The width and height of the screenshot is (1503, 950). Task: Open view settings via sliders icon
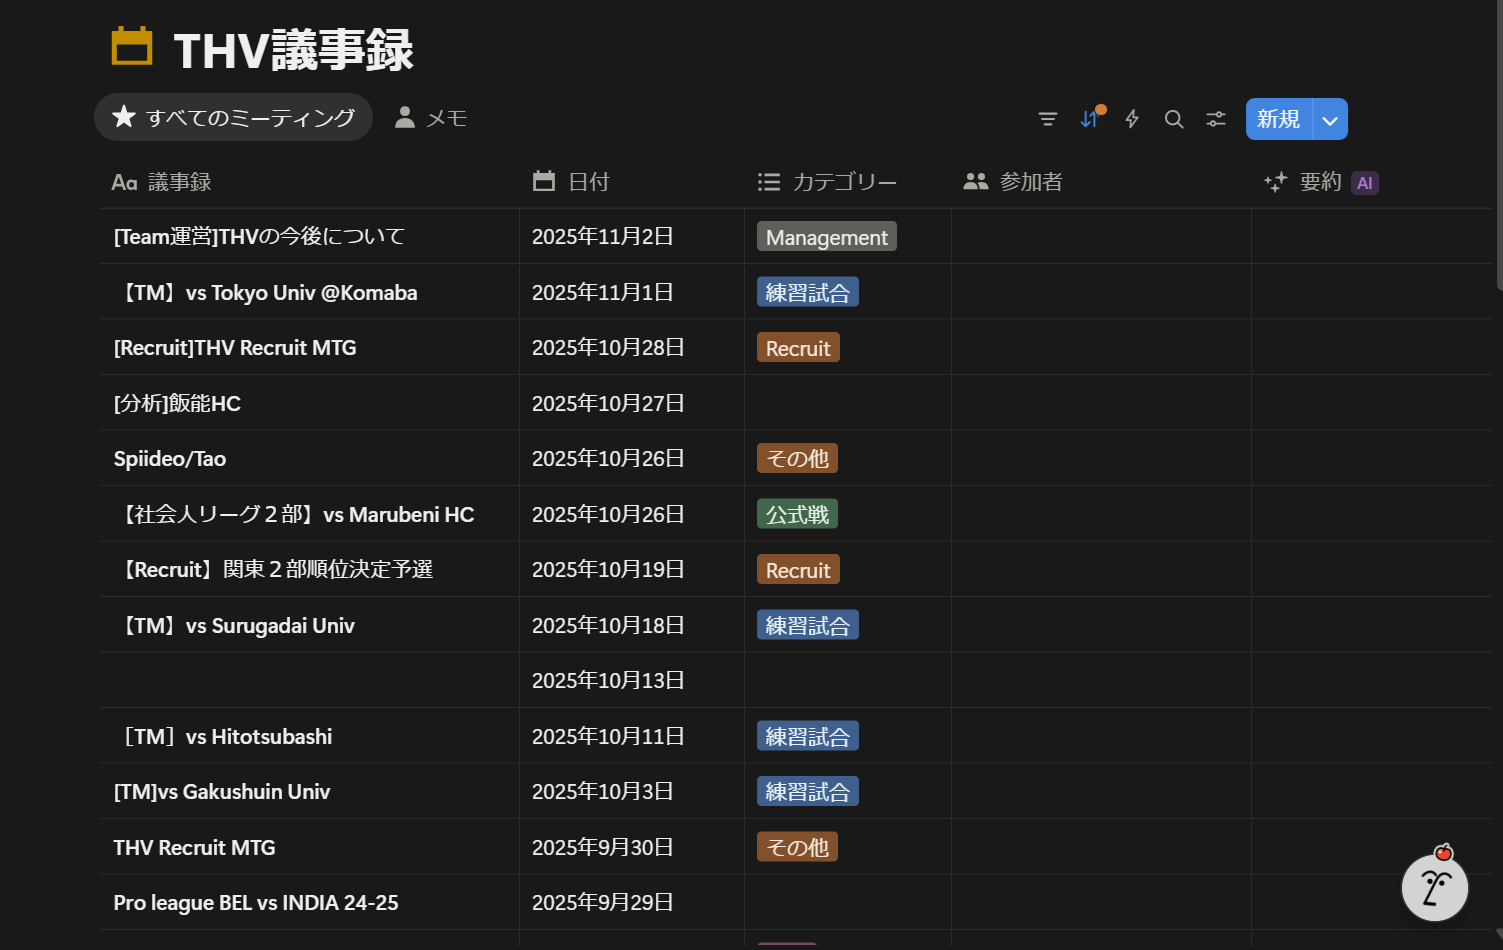[x=1215, y=119]
